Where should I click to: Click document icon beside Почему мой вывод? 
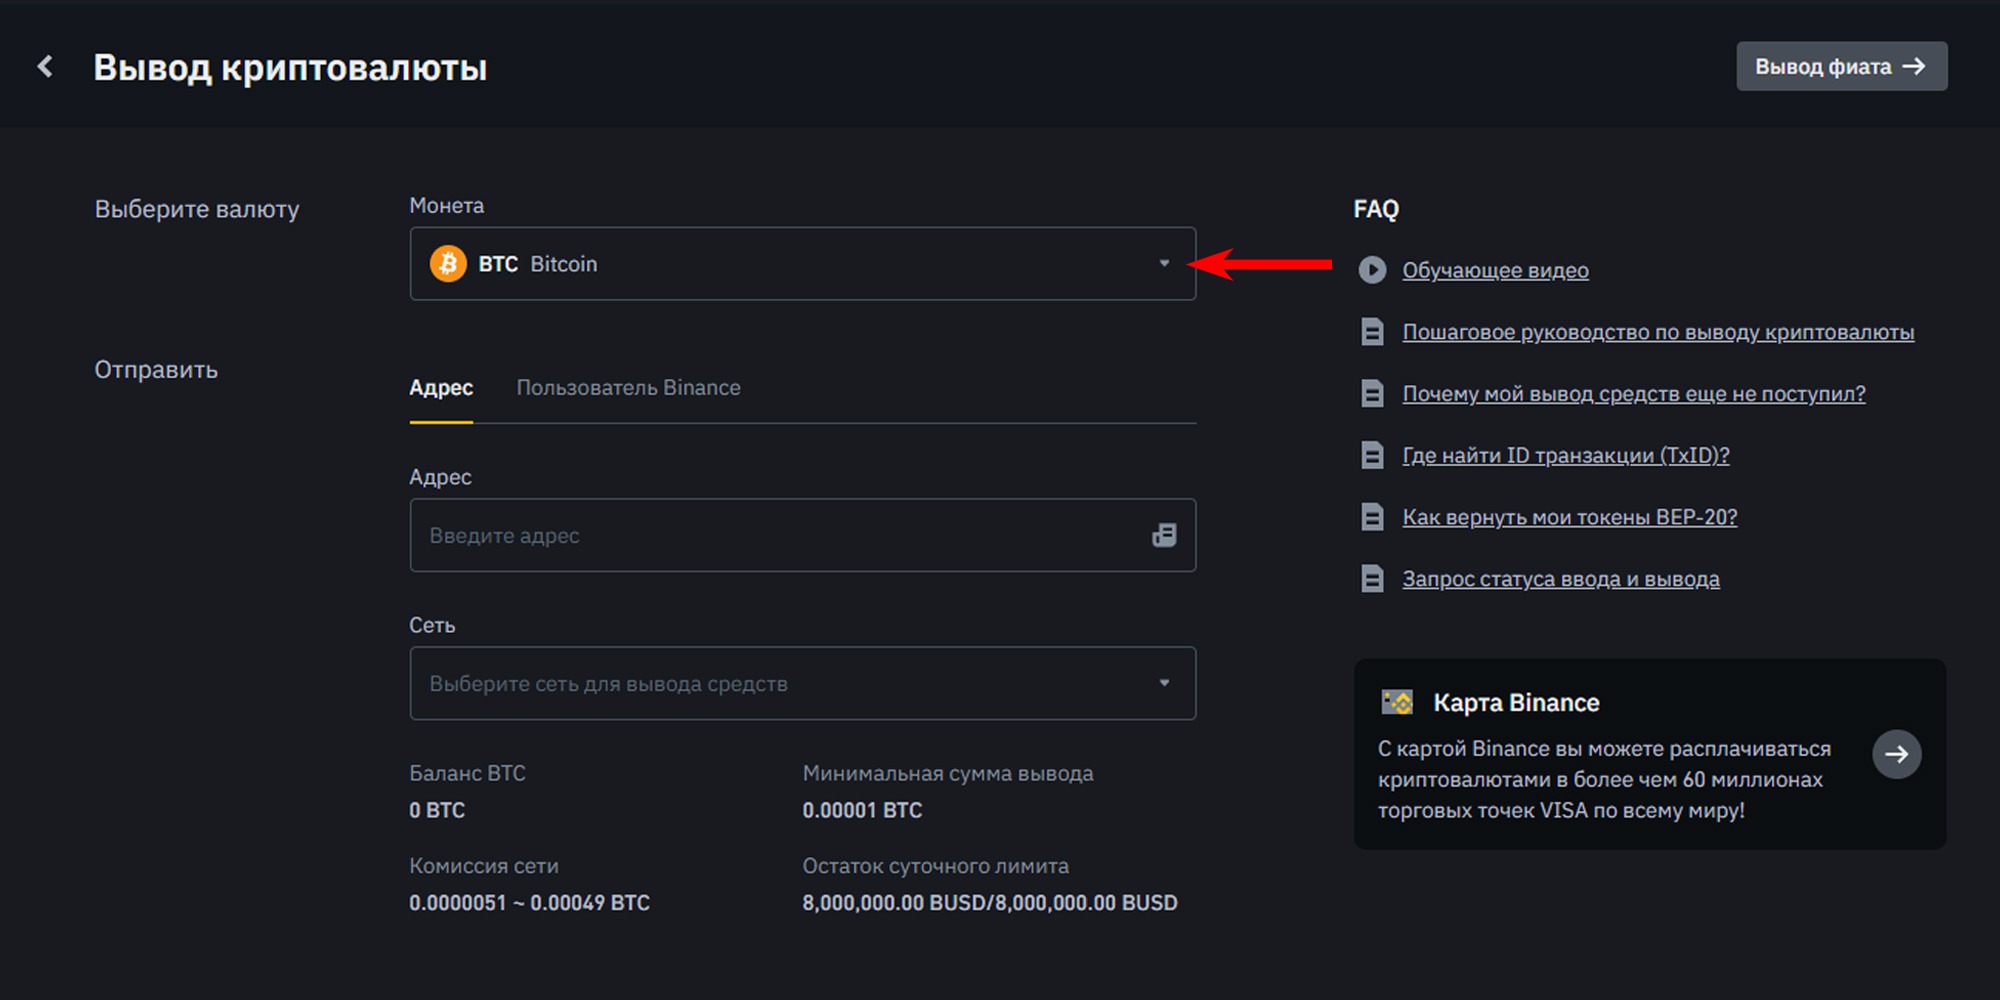(x=1372, y=394)
